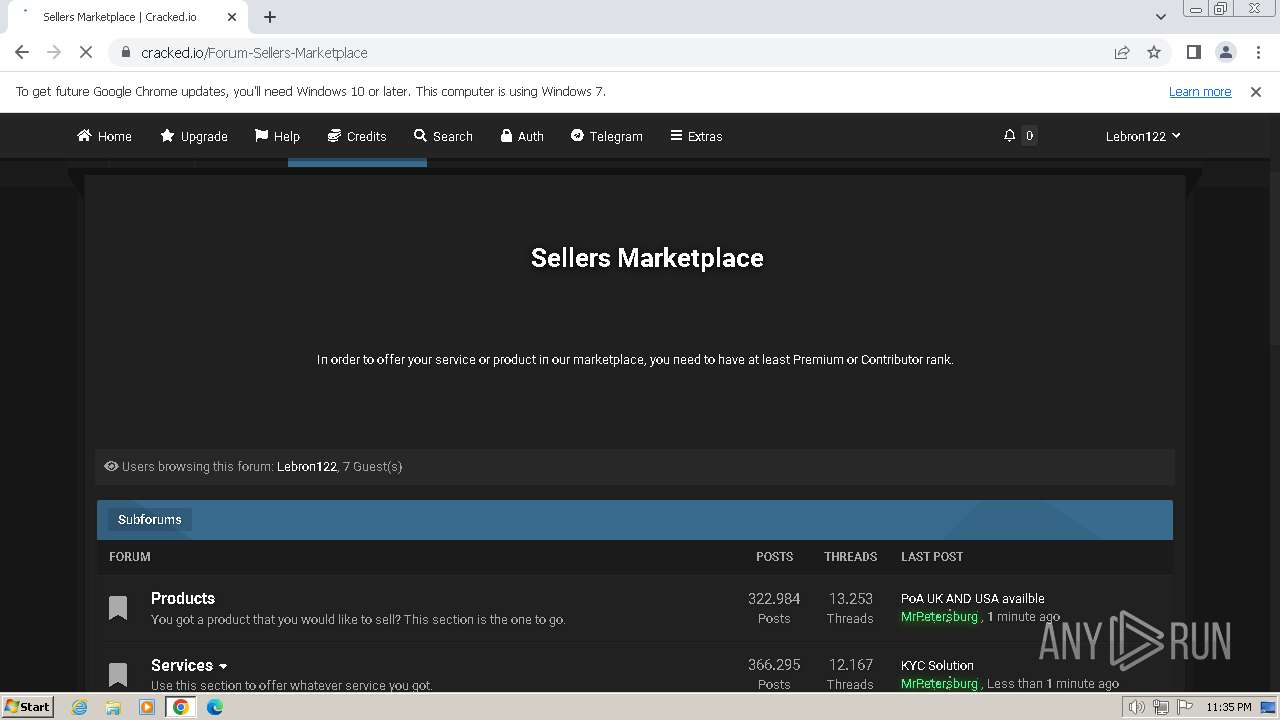Open the PoA UK AND USA availble post
1280x720 pixels.
(973, 598)
